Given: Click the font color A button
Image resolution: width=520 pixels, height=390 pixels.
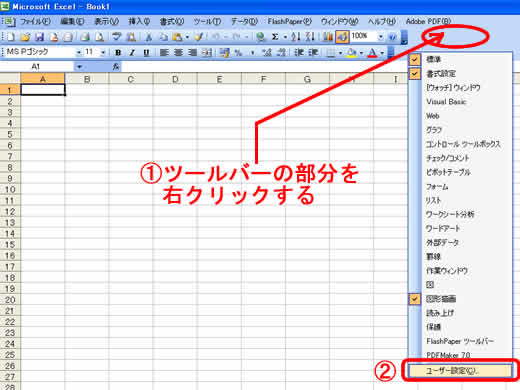Looking at the screenshot, I should pyautogui.click(x=373, y=53).
